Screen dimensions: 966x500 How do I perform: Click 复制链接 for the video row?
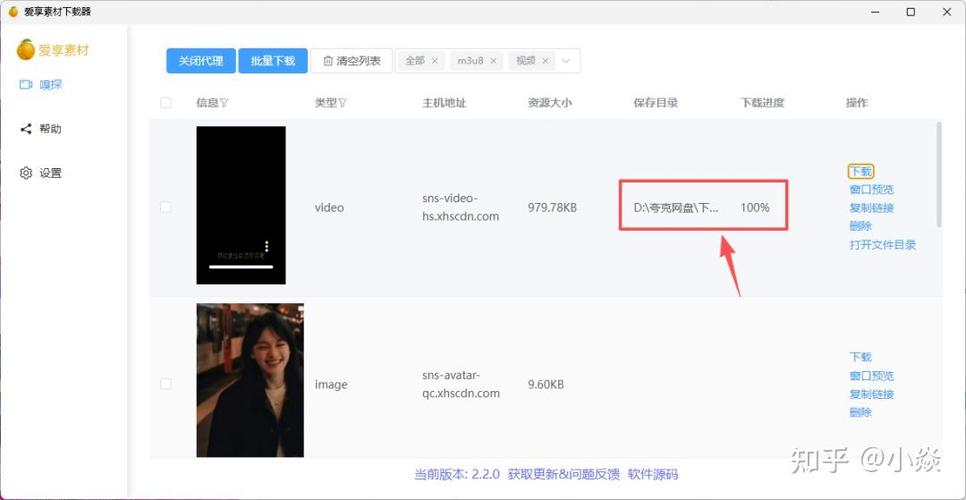[871, 208]
